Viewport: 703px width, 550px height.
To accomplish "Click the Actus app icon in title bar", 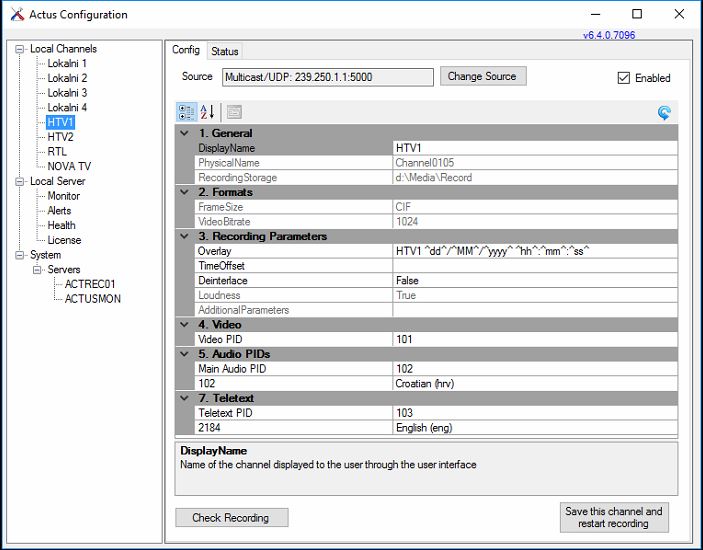I will tap(16, 15).
